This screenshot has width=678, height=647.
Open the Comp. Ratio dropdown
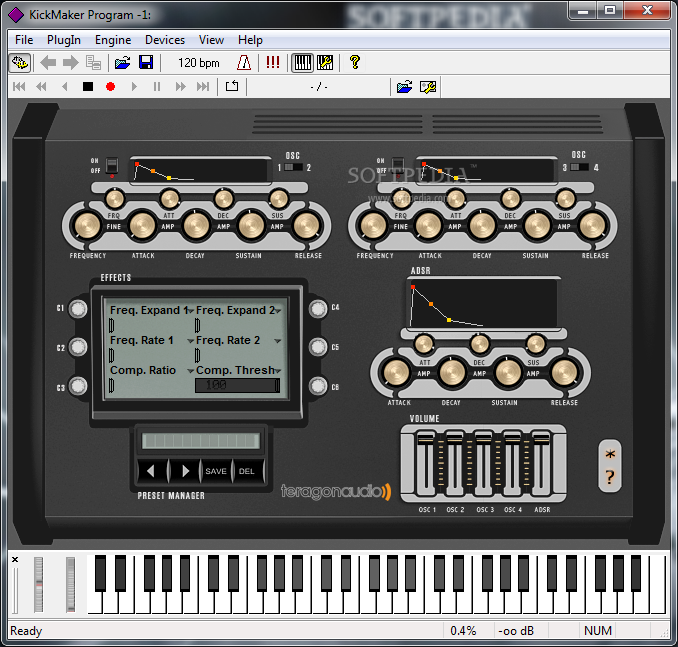190,371
